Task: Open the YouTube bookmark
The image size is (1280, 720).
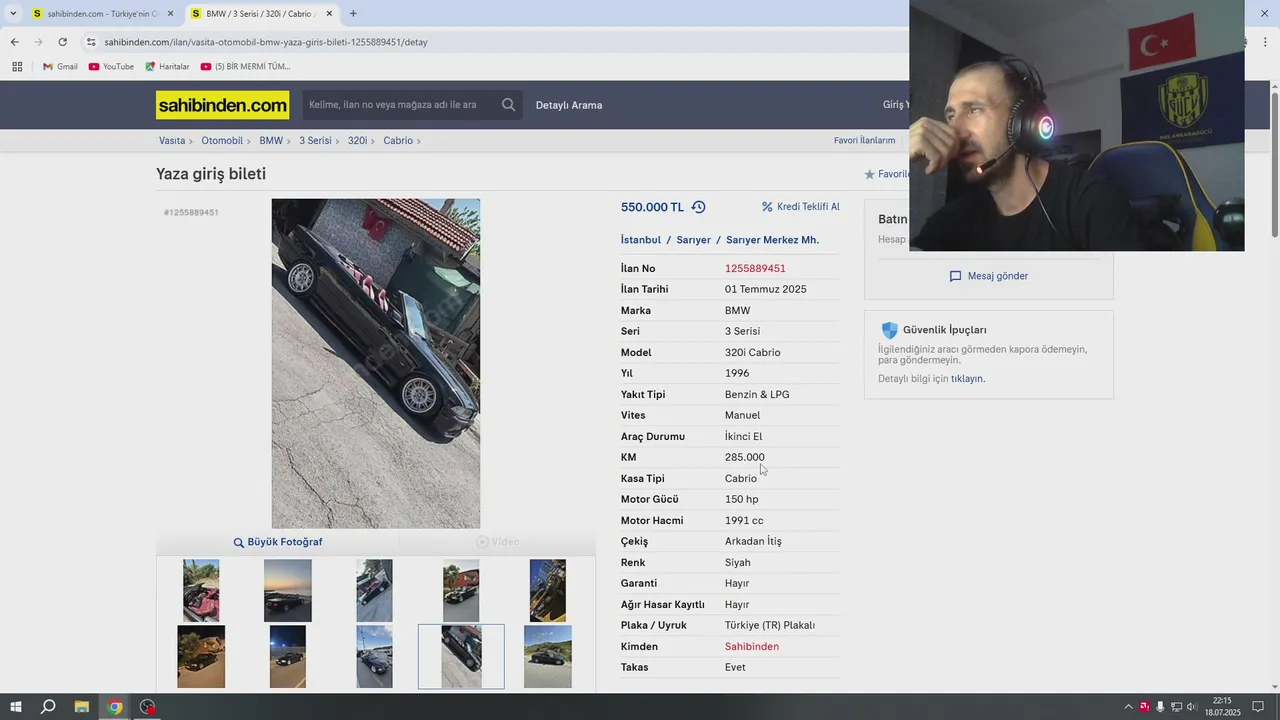Action: tap(111, 67)
